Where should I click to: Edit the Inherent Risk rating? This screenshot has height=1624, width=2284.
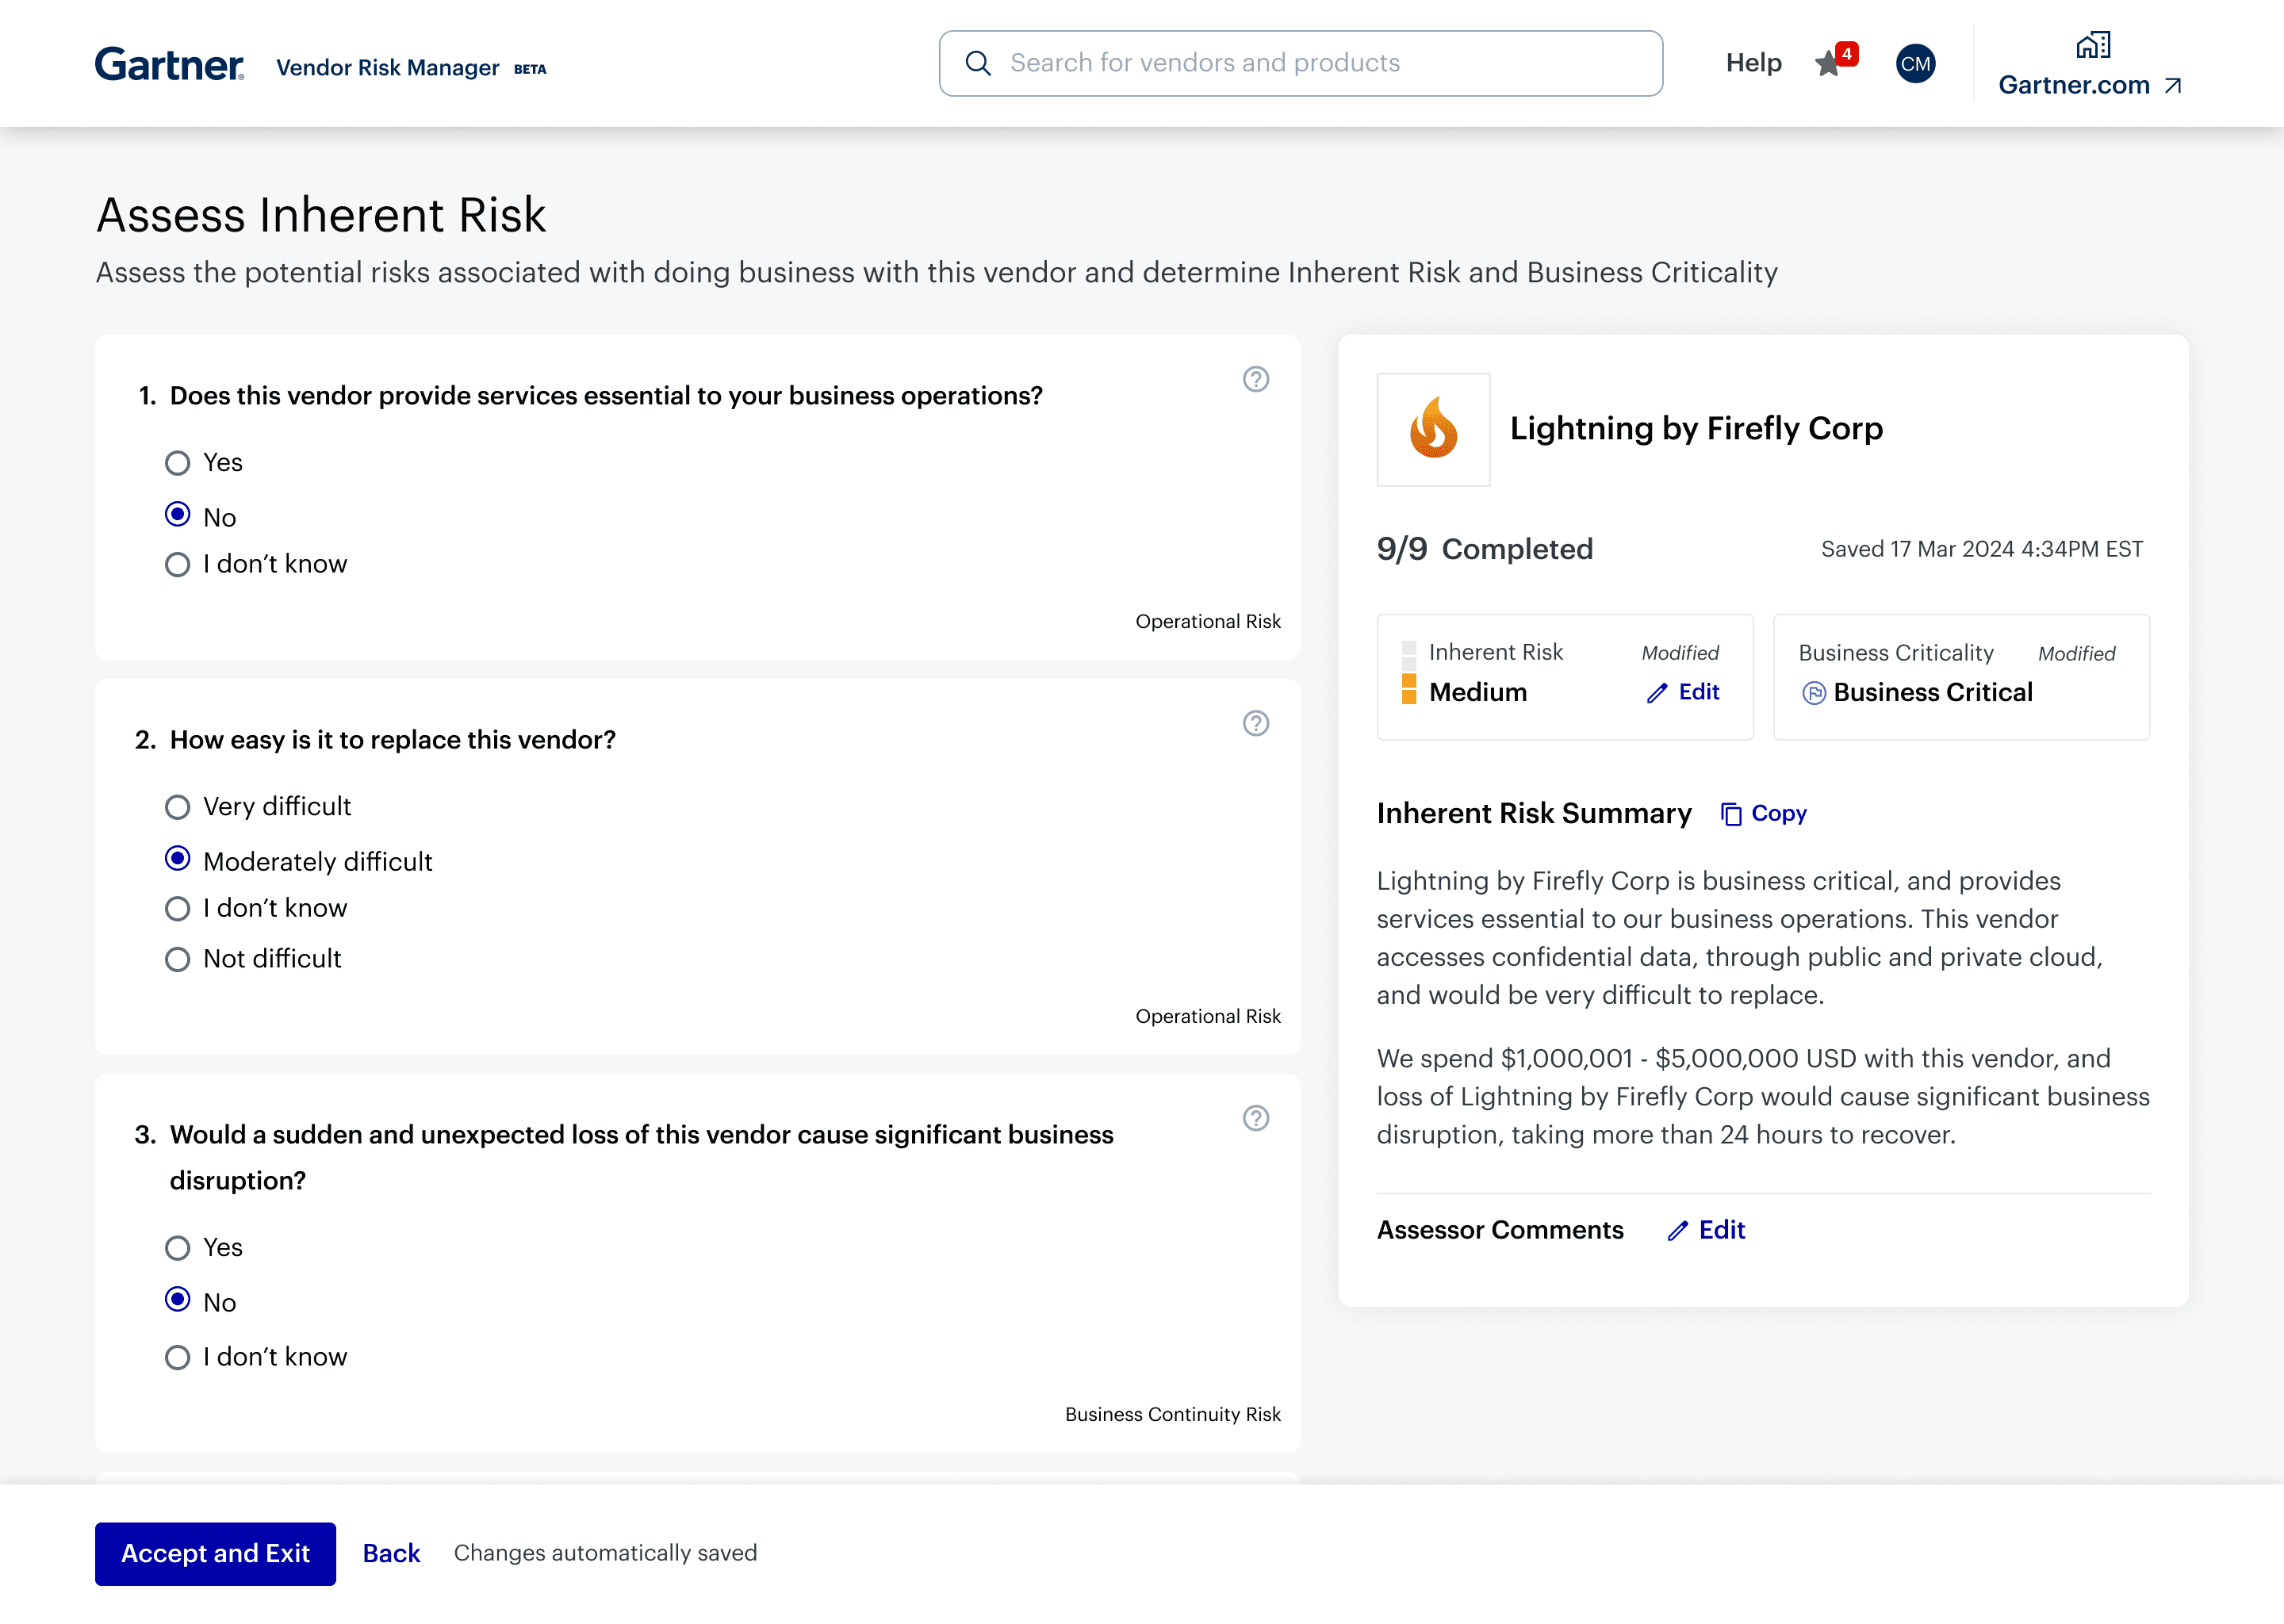(x=1683, y=692)
